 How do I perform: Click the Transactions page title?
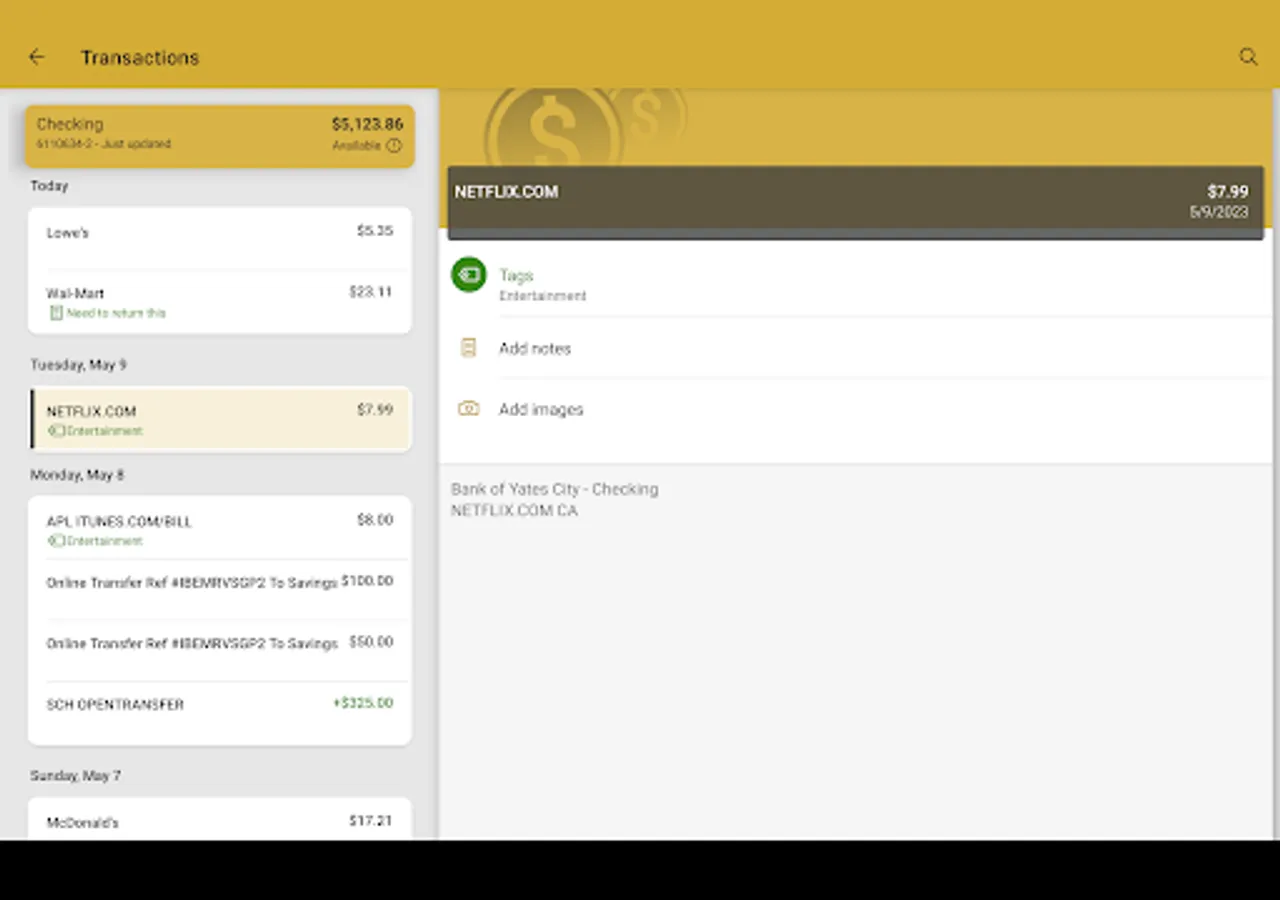(x=140, y=58)
